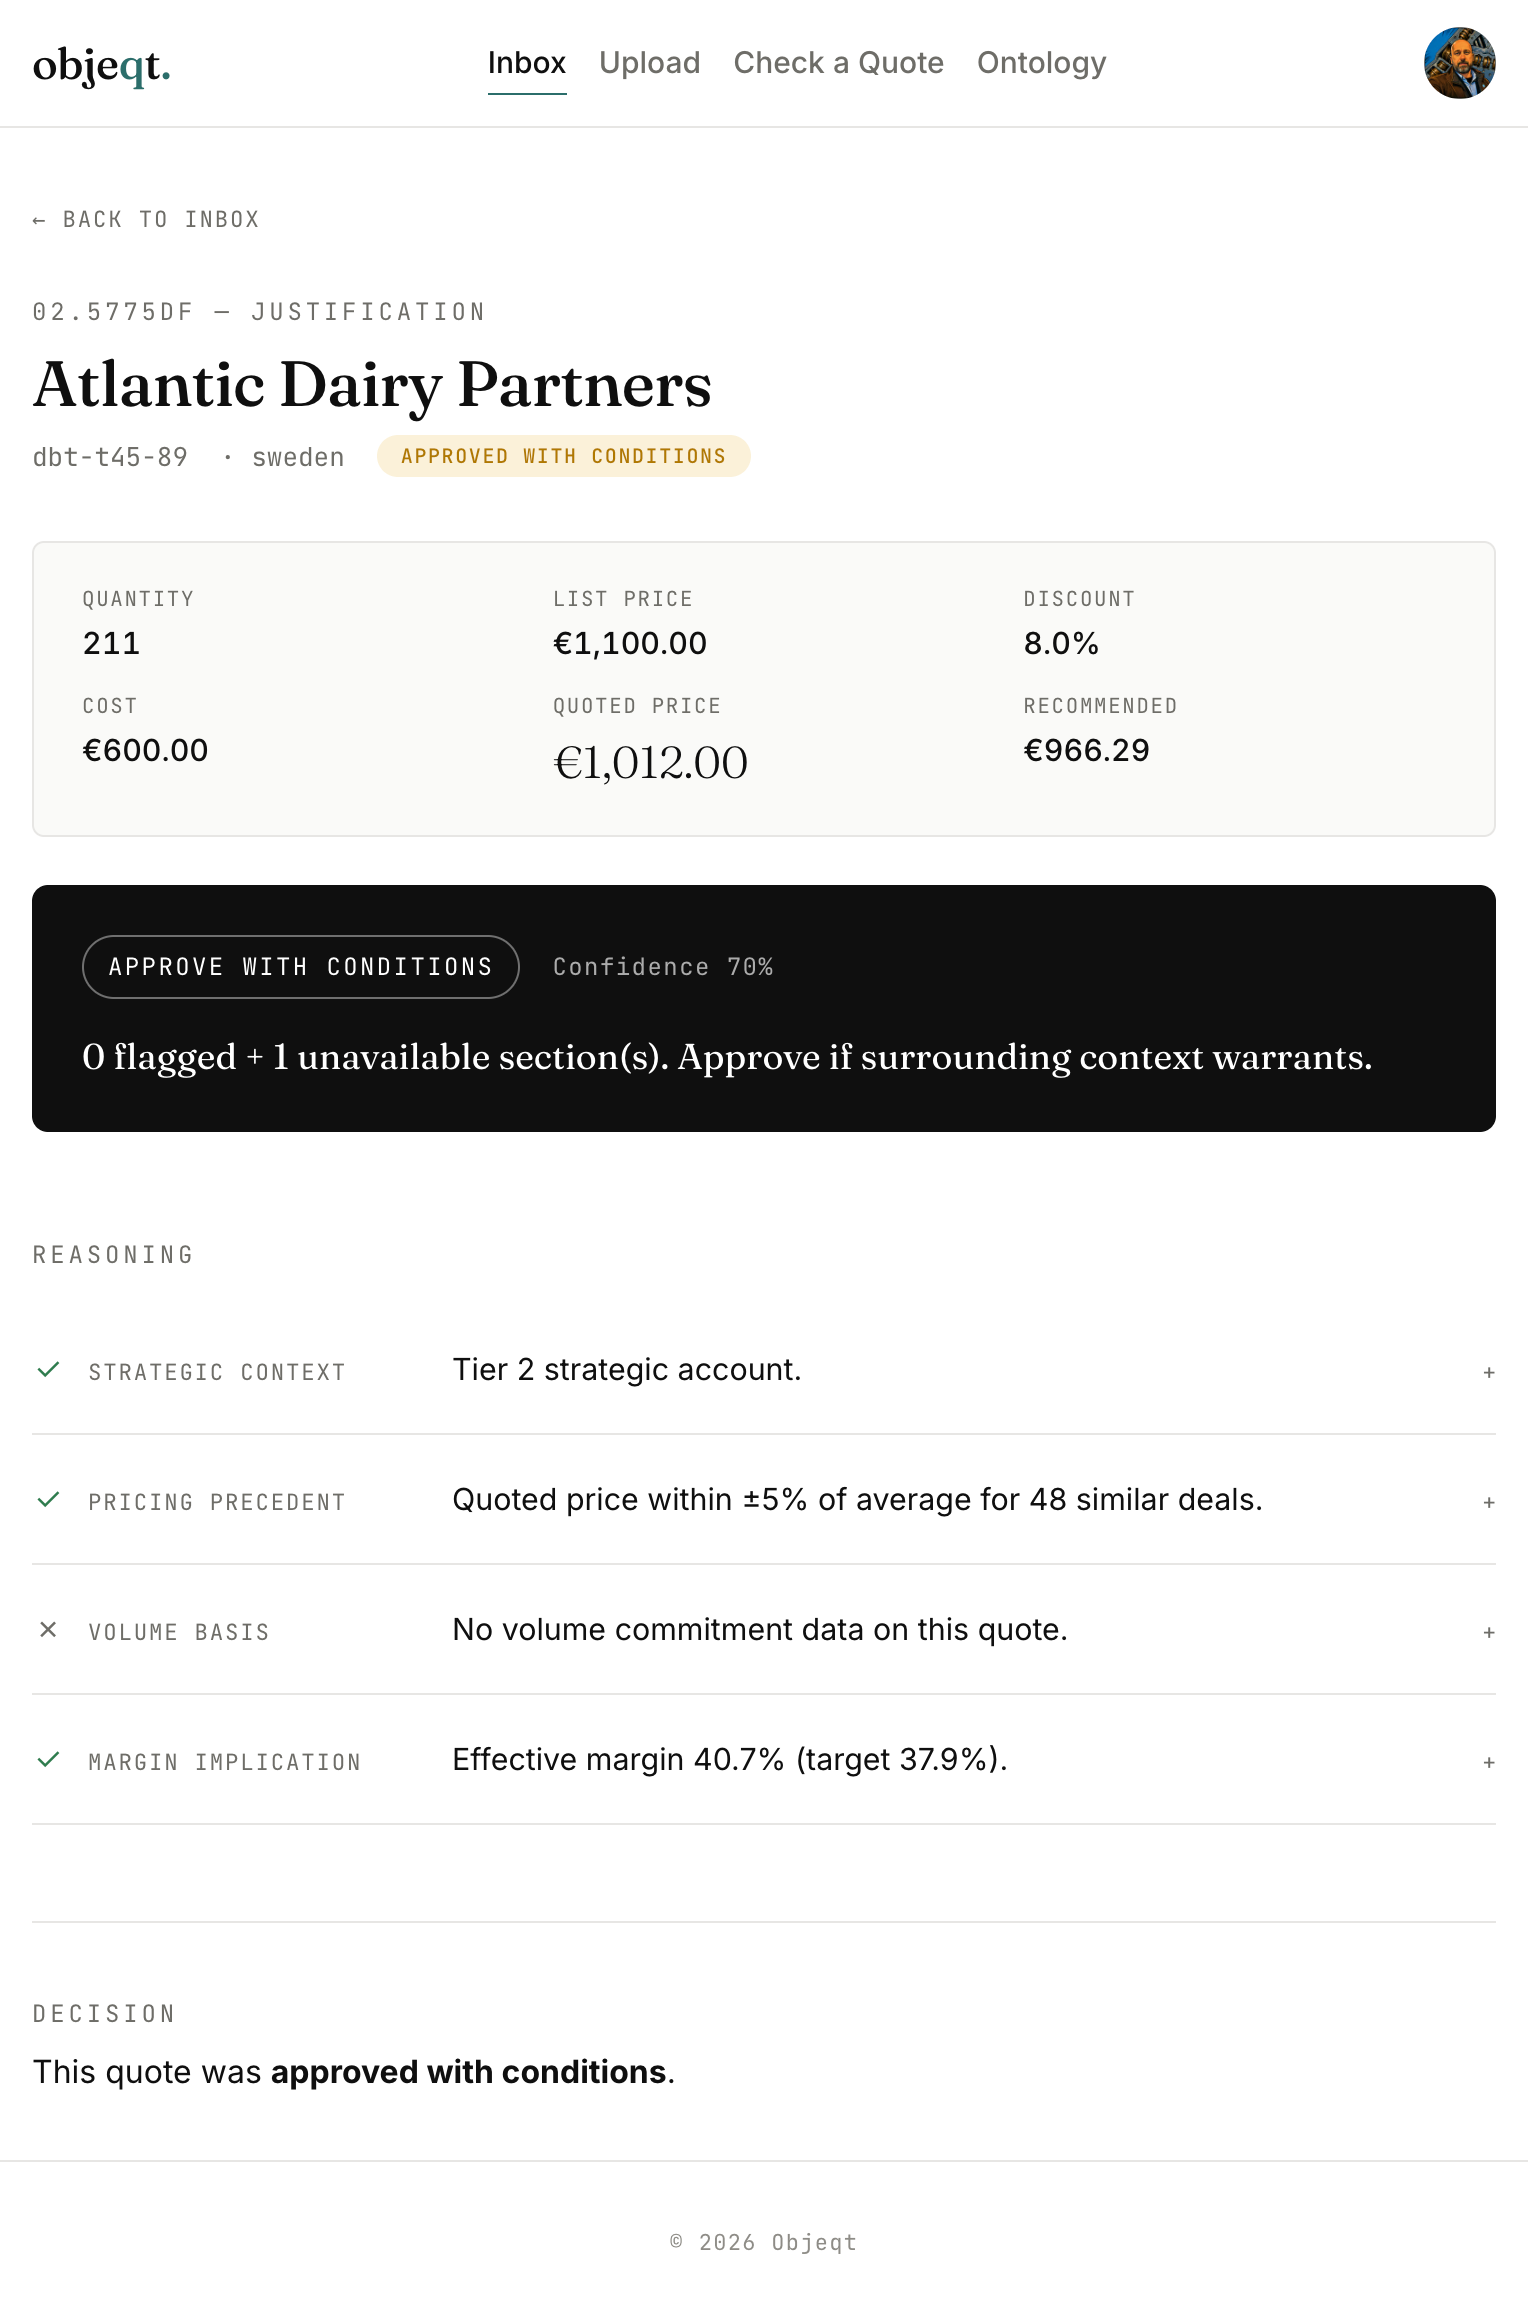Select the quoted price €1,012.00 value

coord(651,764)
